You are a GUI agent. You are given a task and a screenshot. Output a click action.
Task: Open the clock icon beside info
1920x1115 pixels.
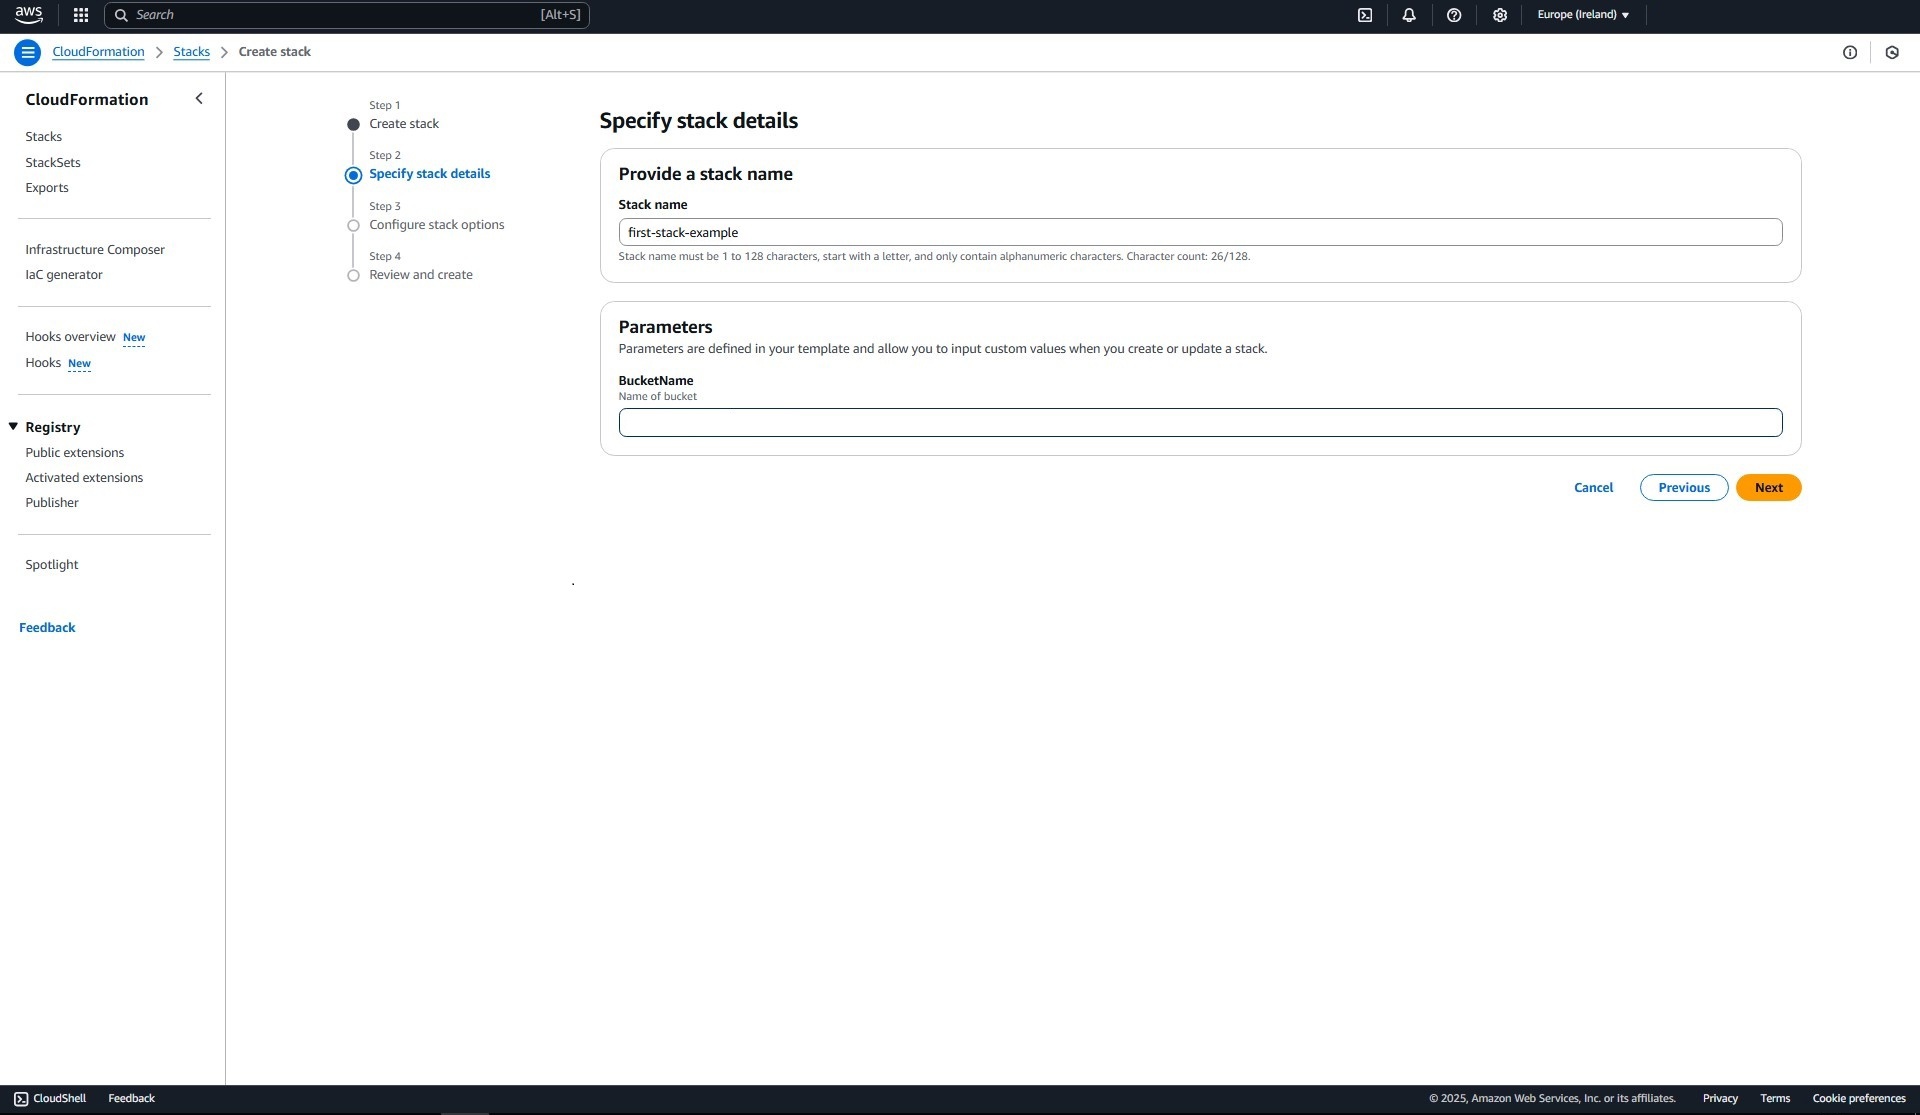point(1891,52)
